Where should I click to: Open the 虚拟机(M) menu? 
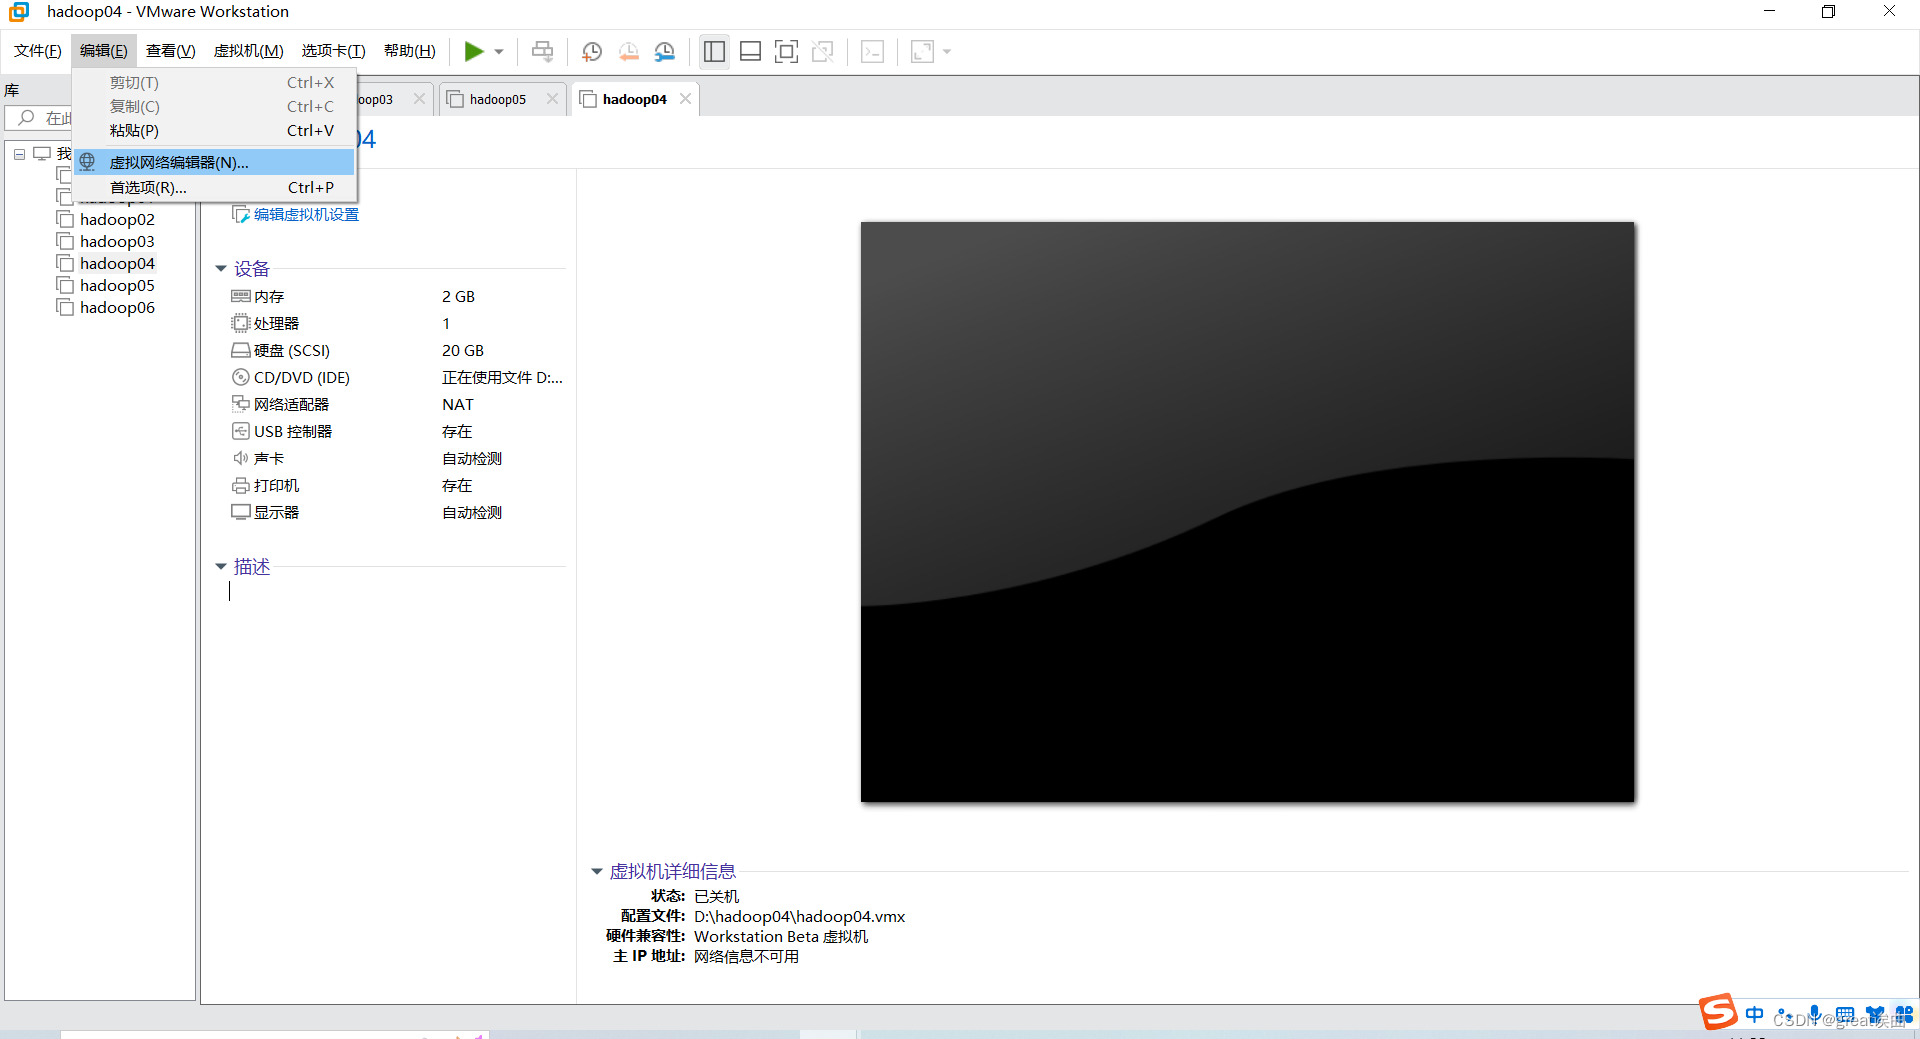[x=248, y=51]
